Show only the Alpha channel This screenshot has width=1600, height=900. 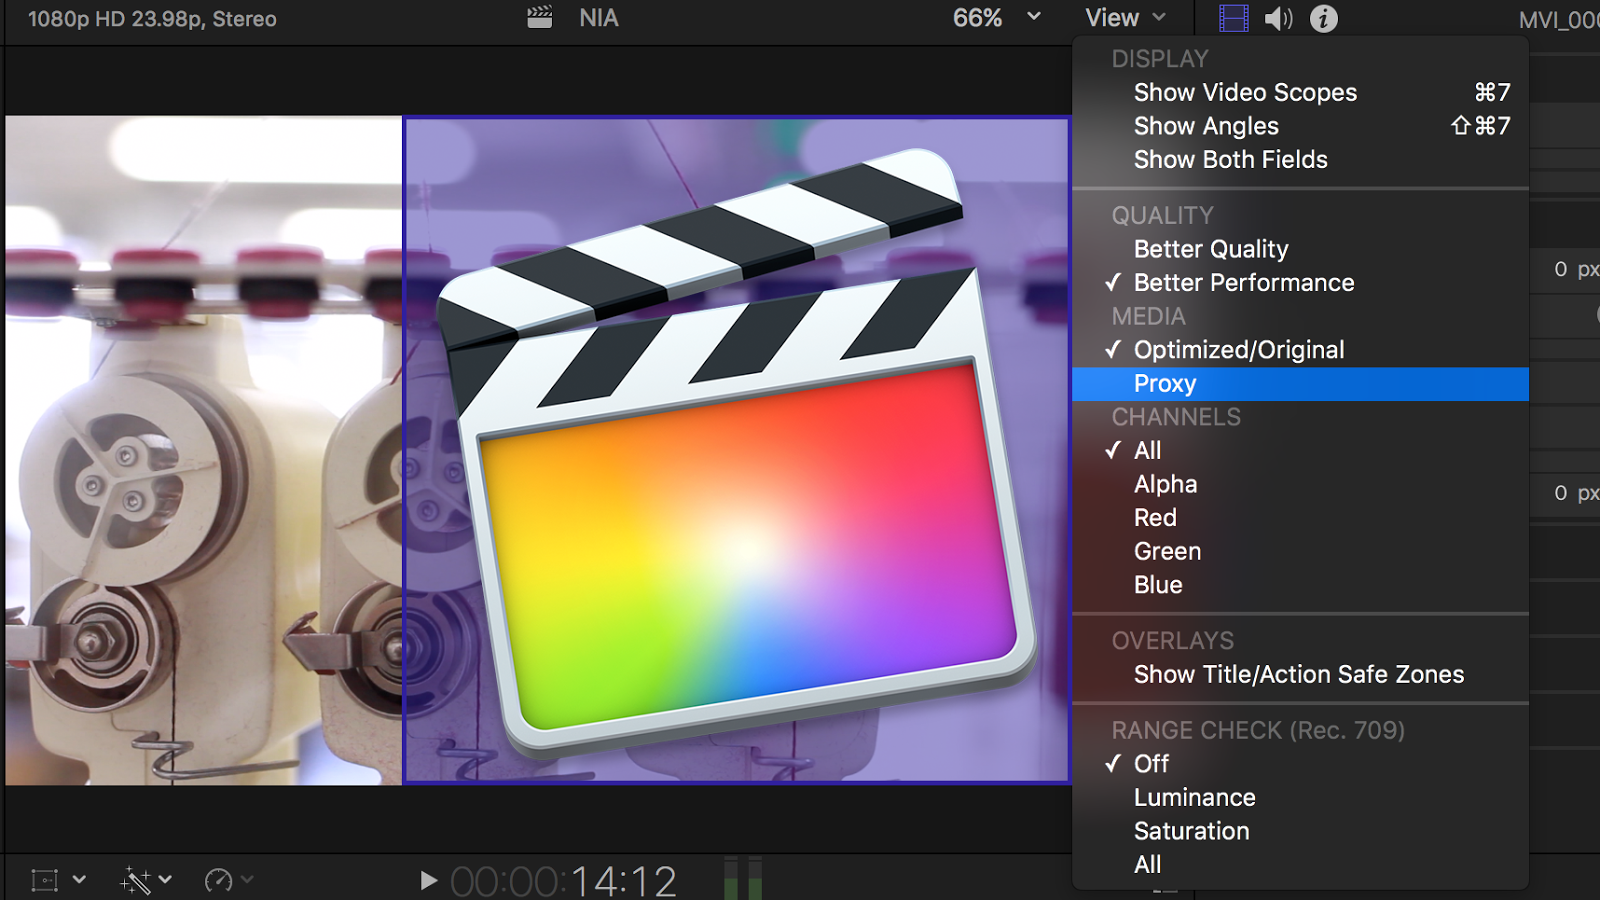(x=1300, y=485)
